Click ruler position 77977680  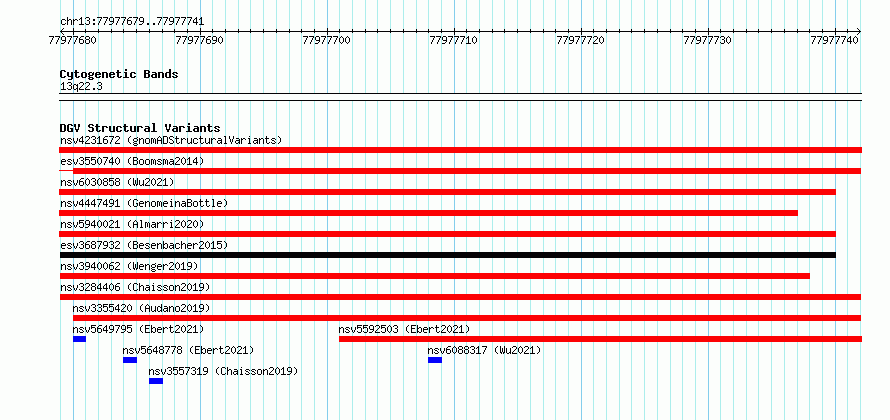tap(73, 40)
